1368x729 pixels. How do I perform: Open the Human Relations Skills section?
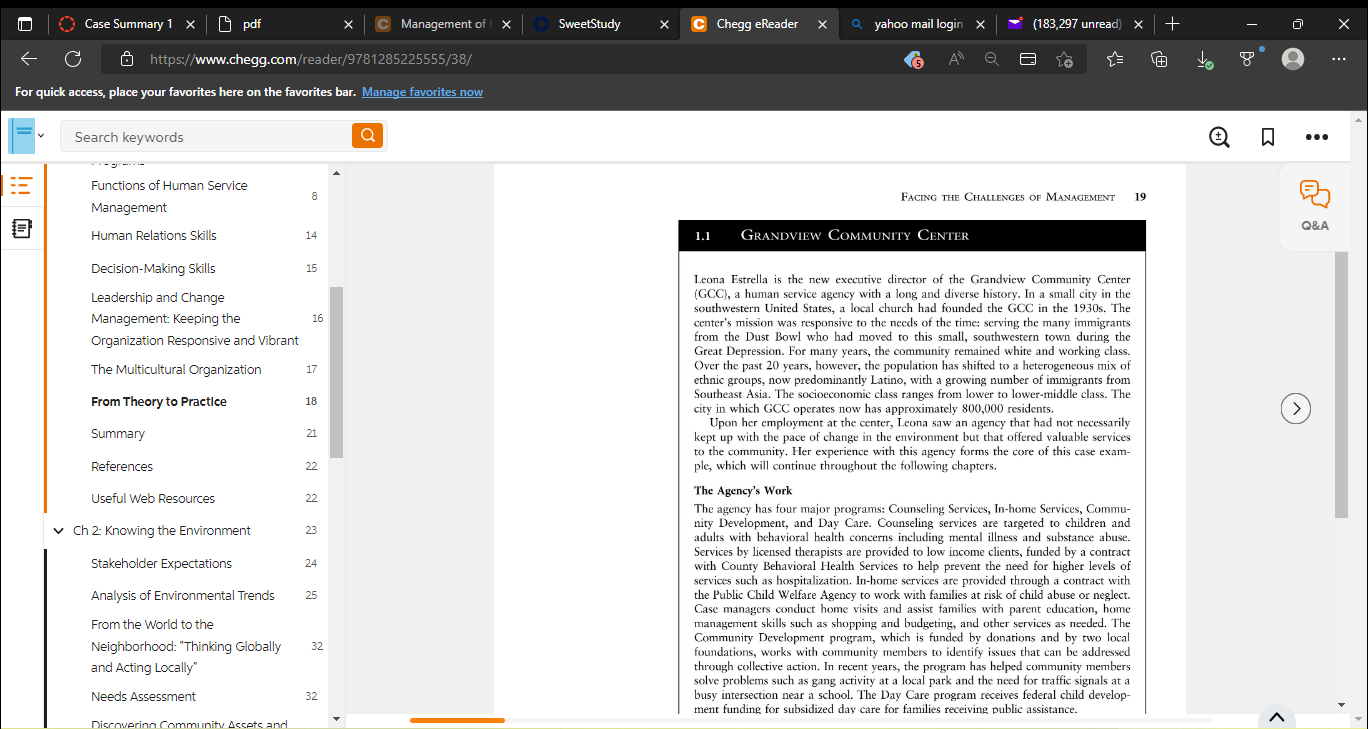[x=154, y=236]
